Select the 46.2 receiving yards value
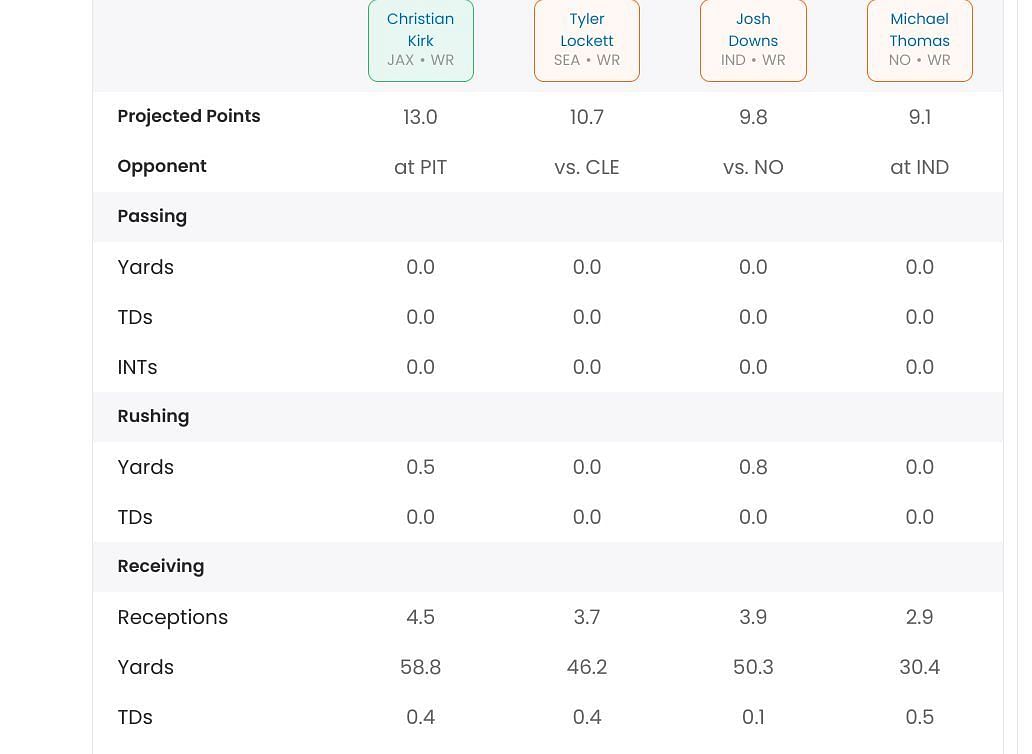This screenshot has height=754, width=1032. 587,667
